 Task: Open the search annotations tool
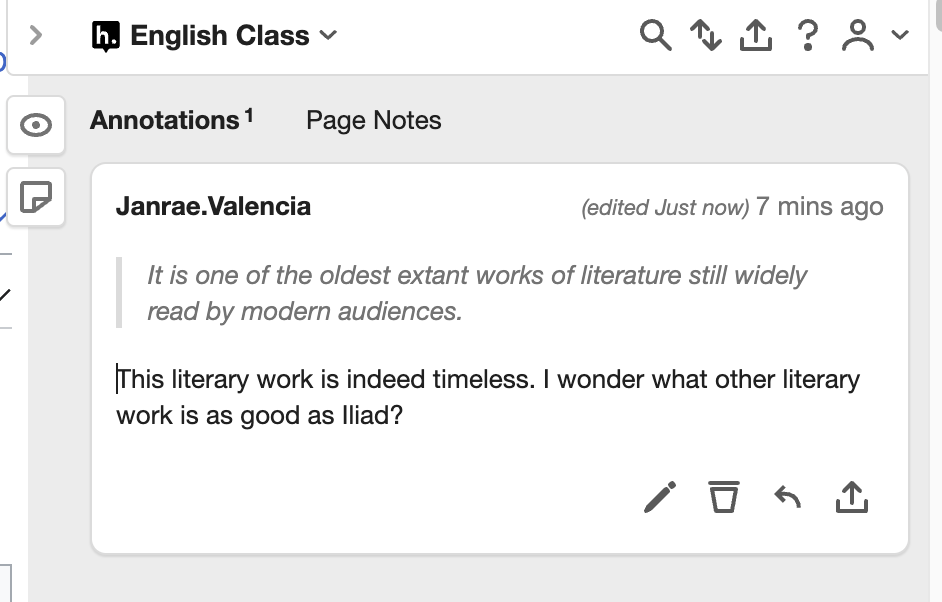tap(655, 35)
